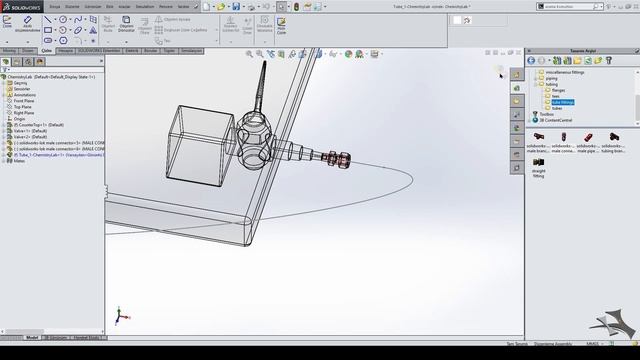Click the Print icon

pyautogui.click(x=251, y=7)
